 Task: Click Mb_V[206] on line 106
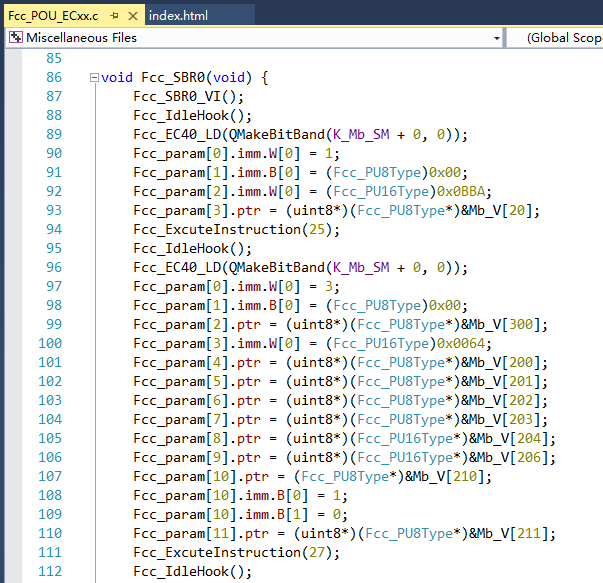[512, 458]
